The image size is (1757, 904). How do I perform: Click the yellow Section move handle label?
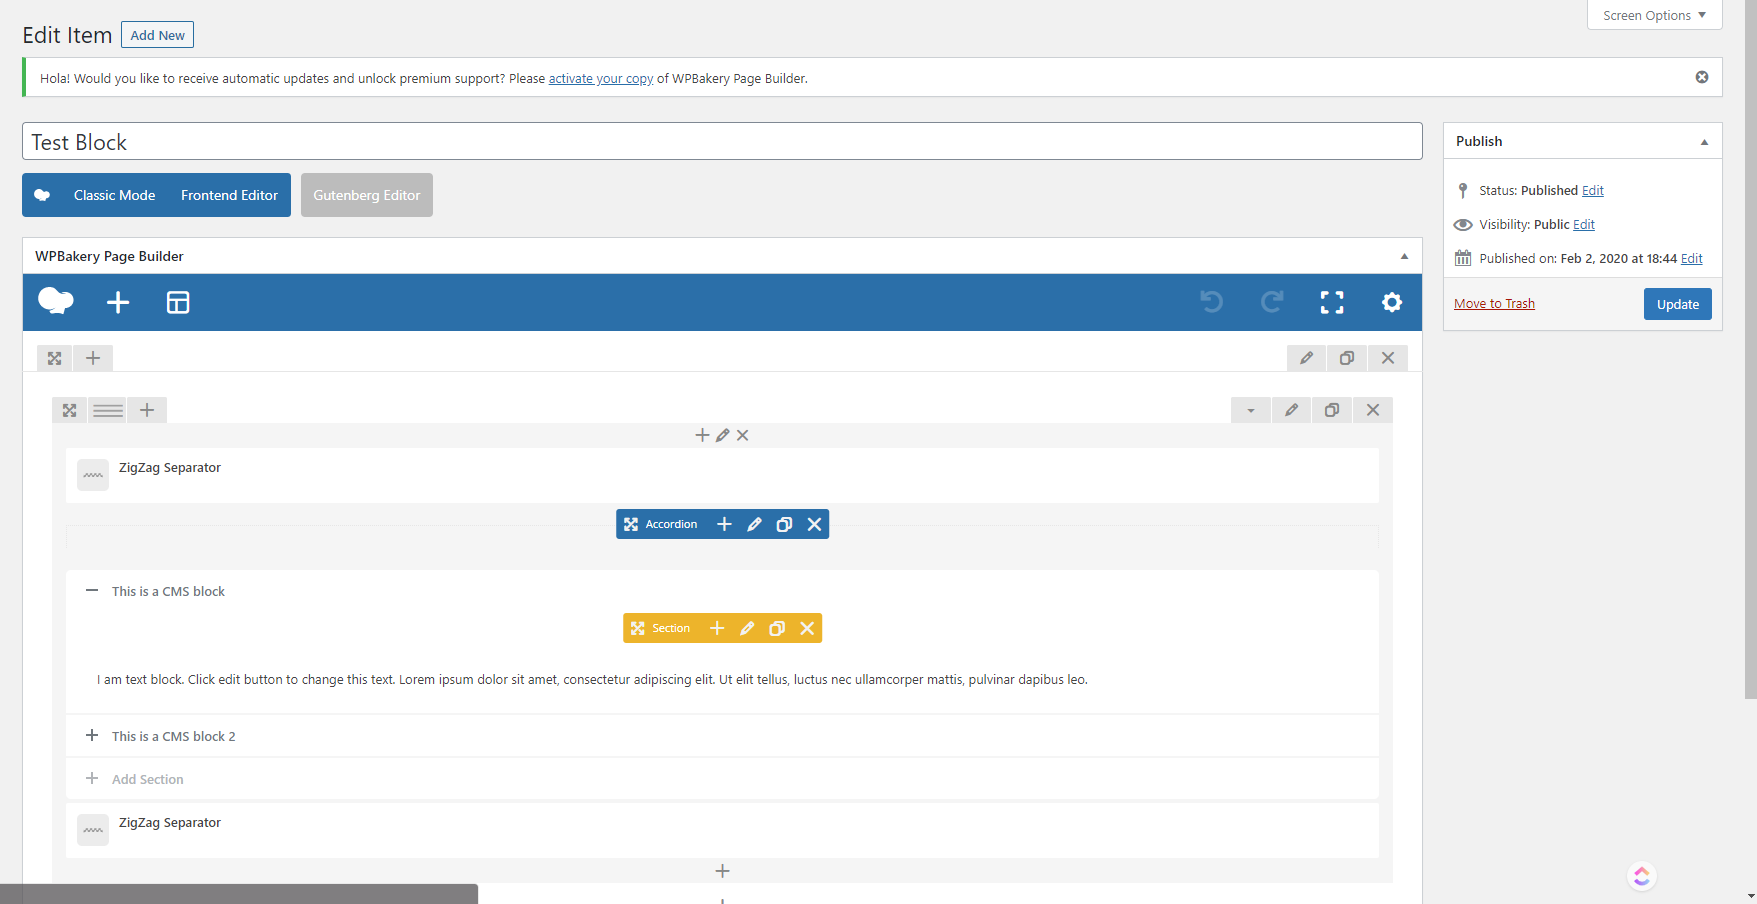coord(661,628)
